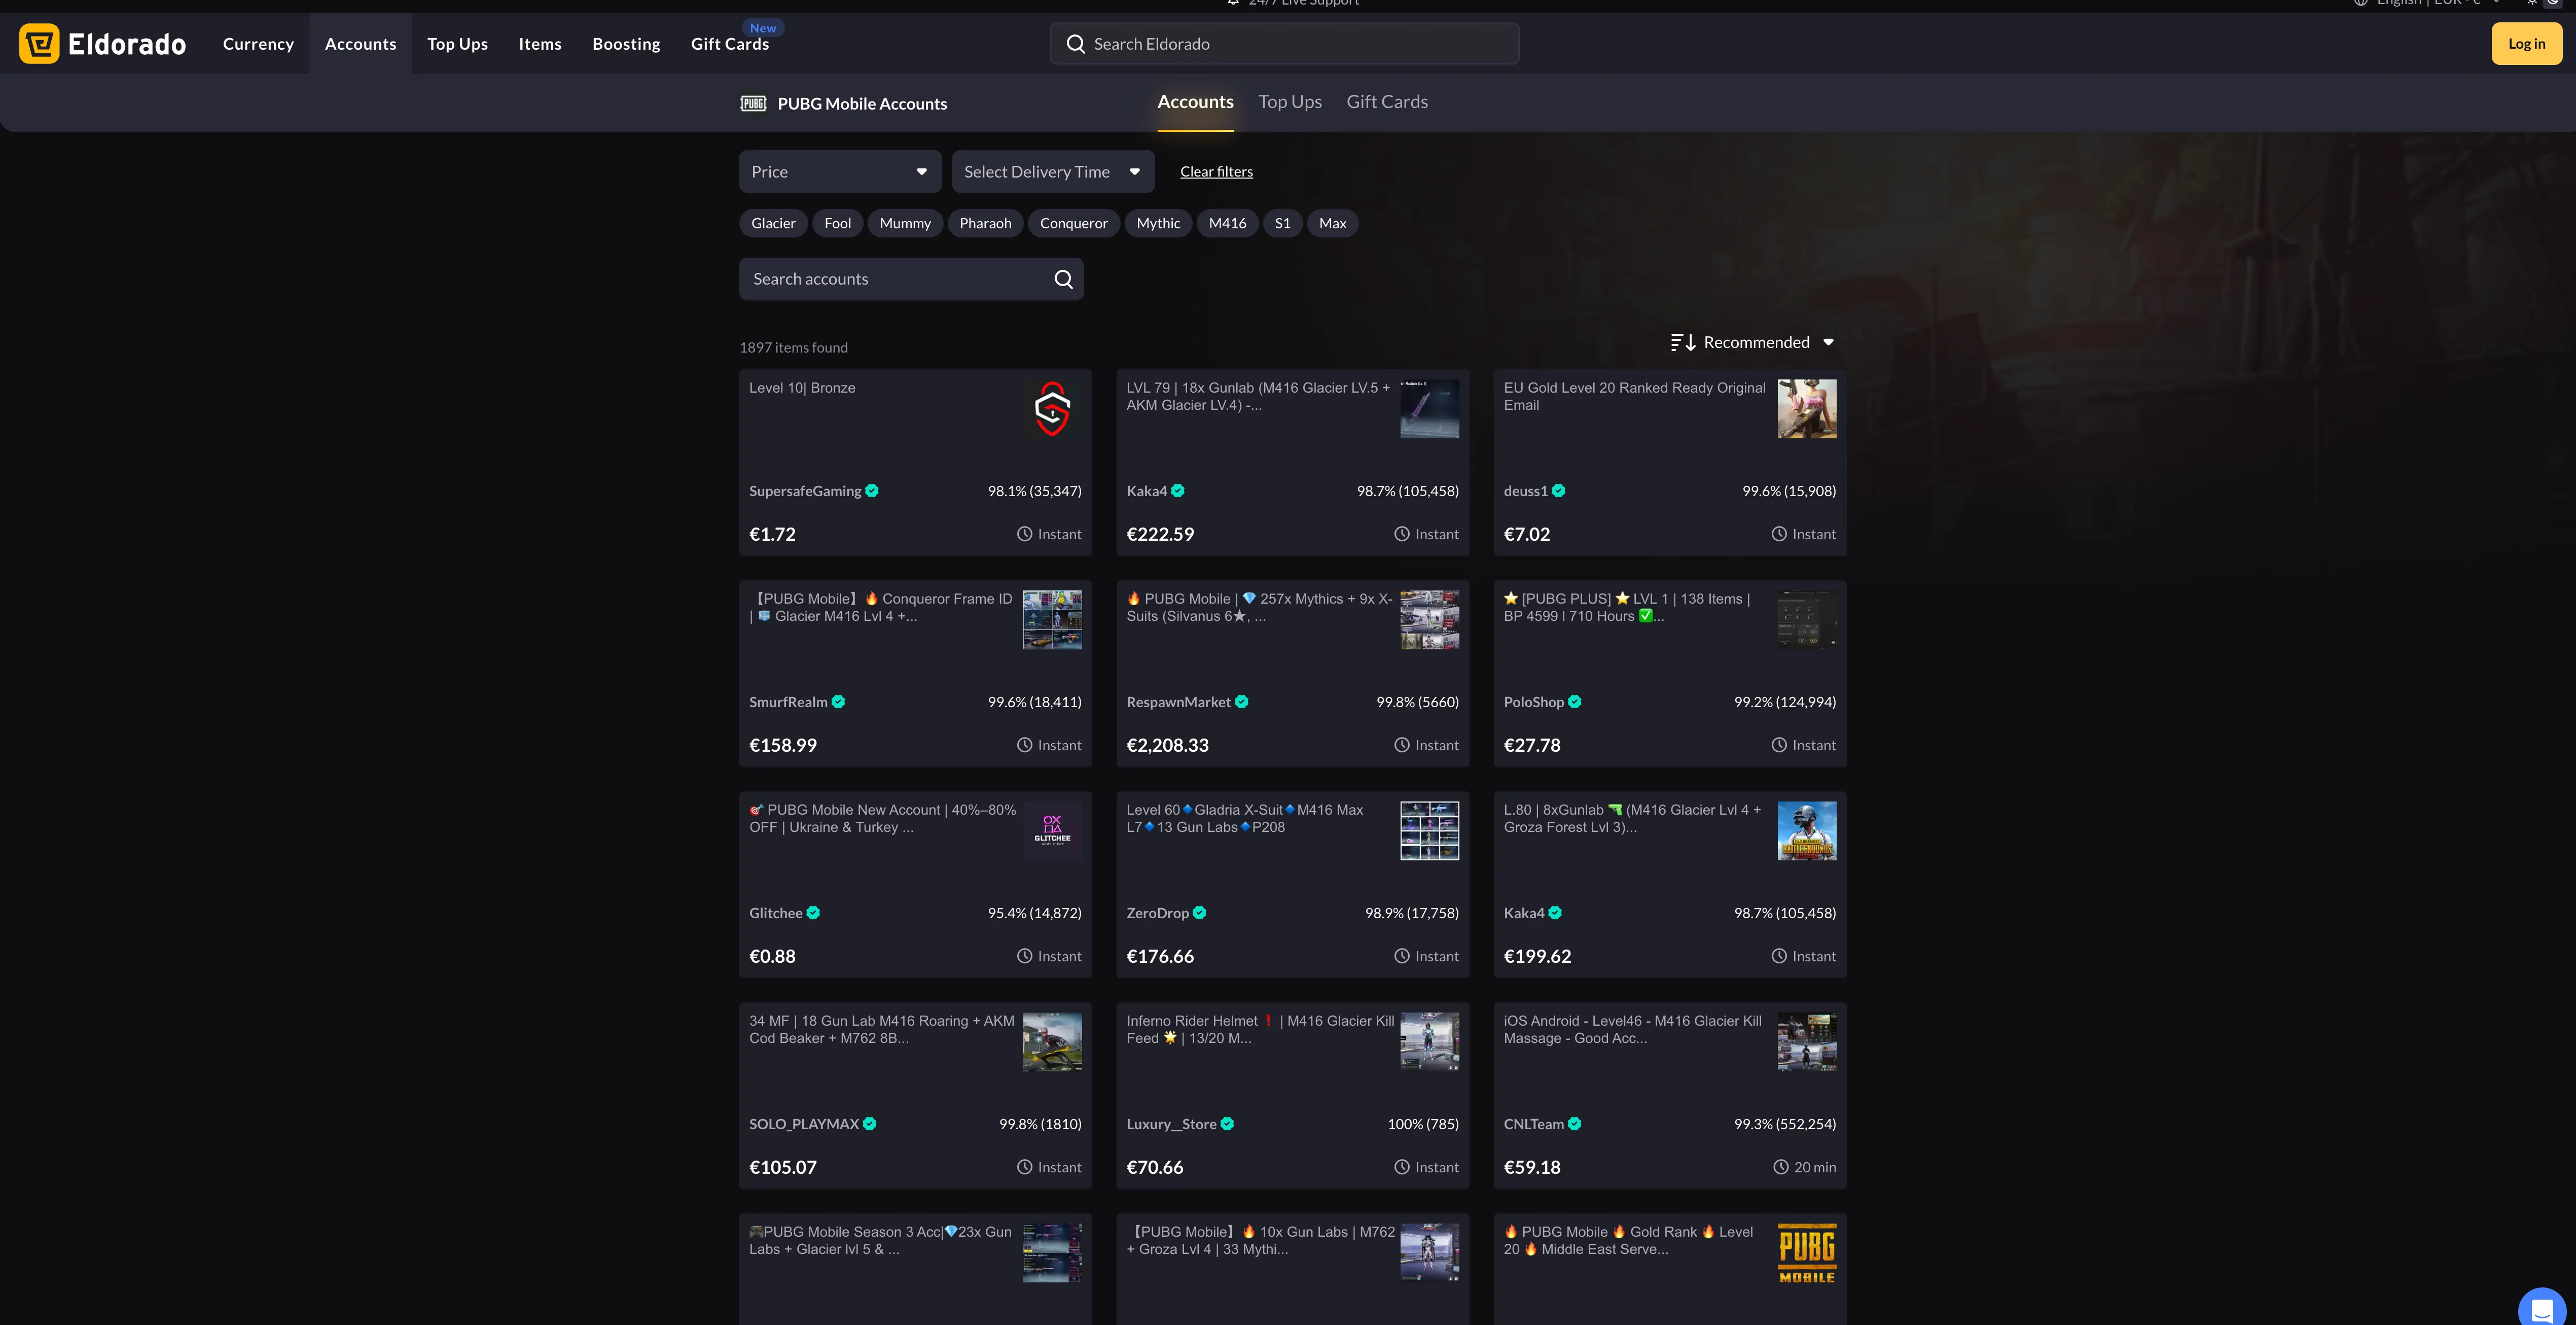Focus the Search accounts input field

point(895,279)
